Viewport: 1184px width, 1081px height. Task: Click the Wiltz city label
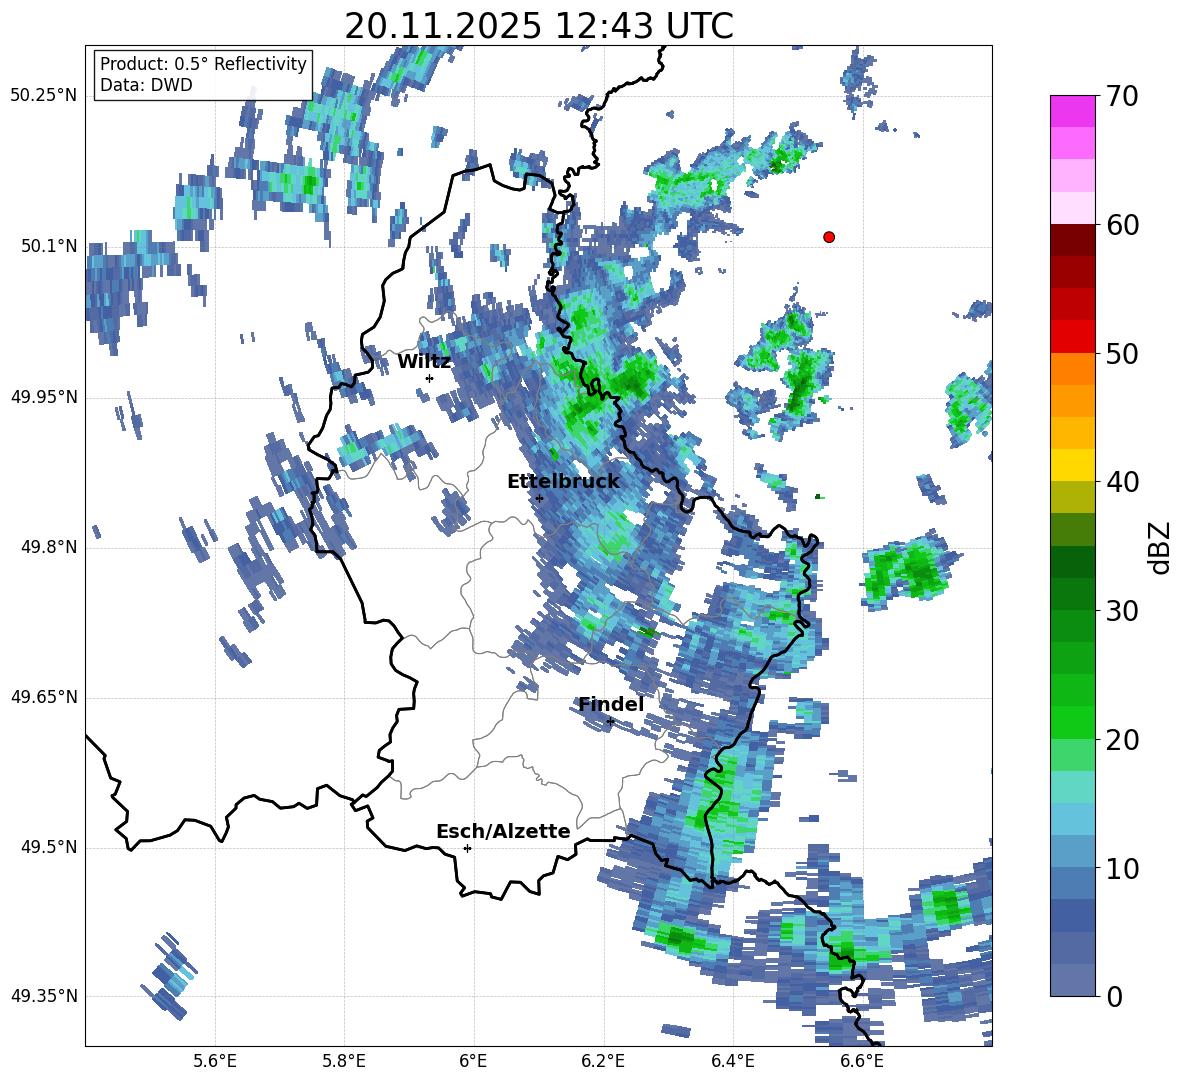[x=424, y=362]
